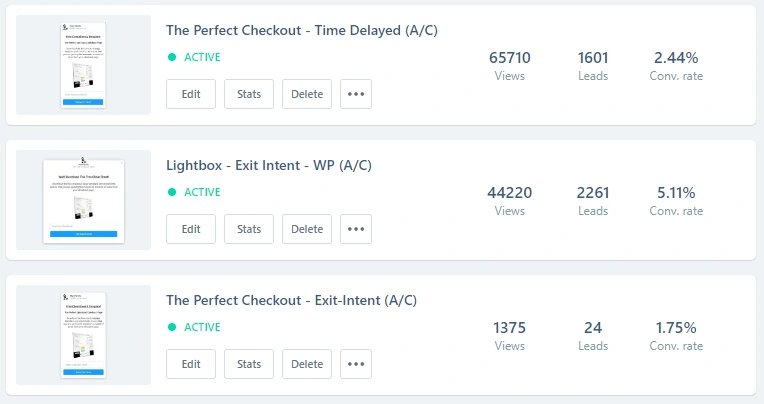Toggle ACTIVE status of Lightbox Exit Intent campaign
764x404 pixels.
point(194,192)
